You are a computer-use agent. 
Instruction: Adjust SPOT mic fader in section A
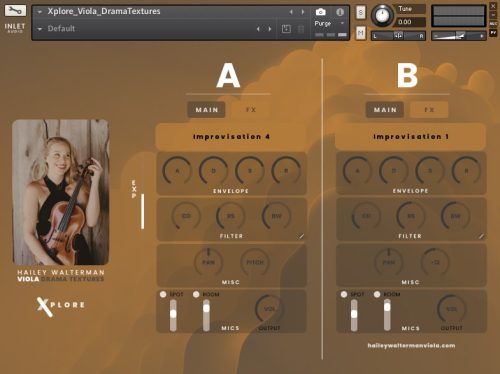[173, 315]
